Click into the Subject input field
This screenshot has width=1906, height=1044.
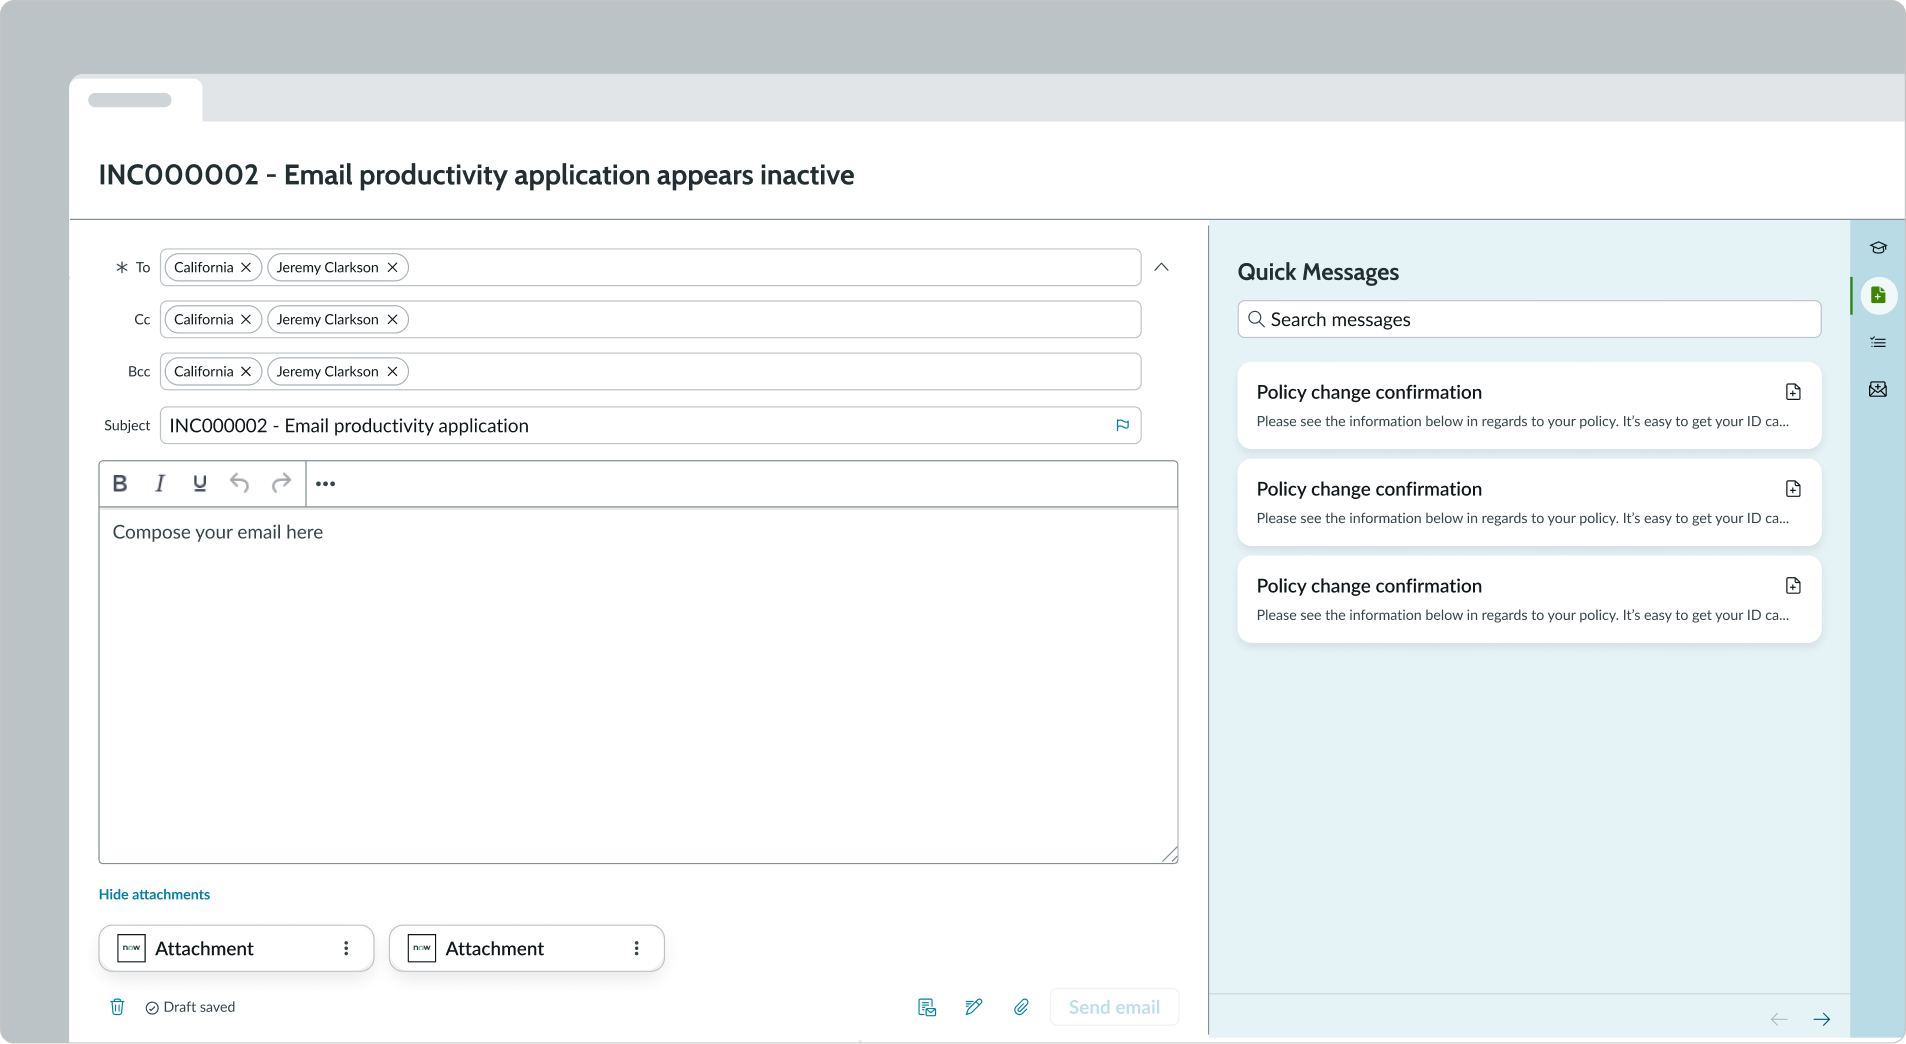point(650,426)
